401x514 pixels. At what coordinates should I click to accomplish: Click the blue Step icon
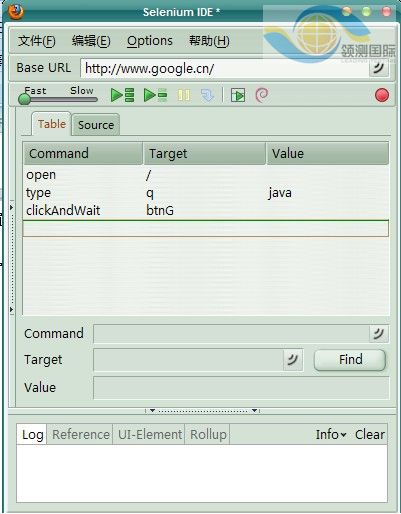coord(207,96)
